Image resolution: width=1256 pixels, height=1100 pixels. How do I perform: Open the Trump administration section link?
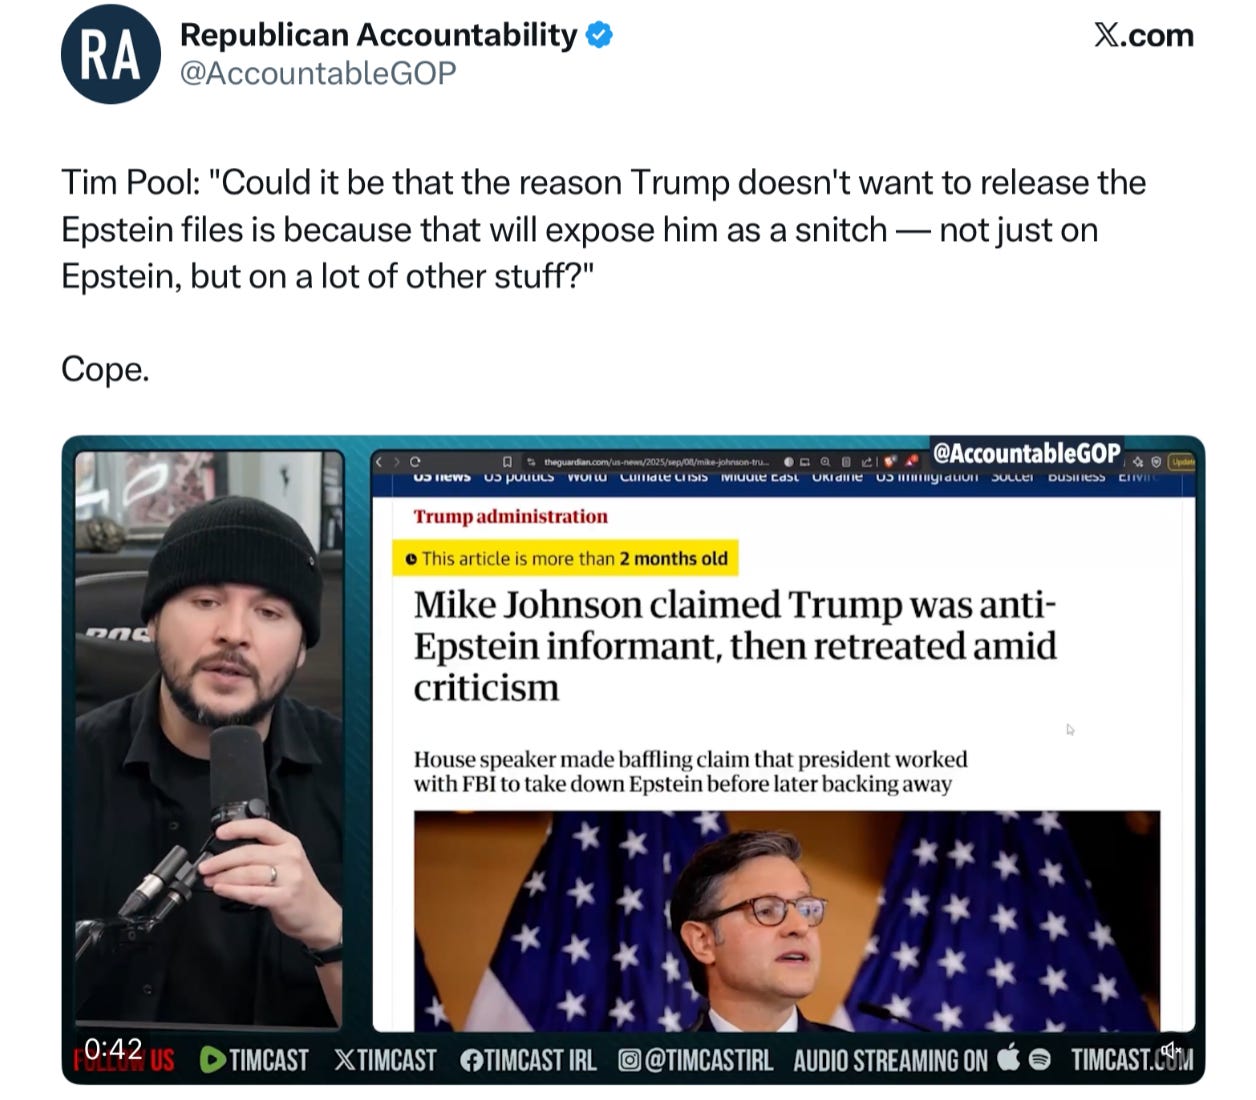coord(511,516)
